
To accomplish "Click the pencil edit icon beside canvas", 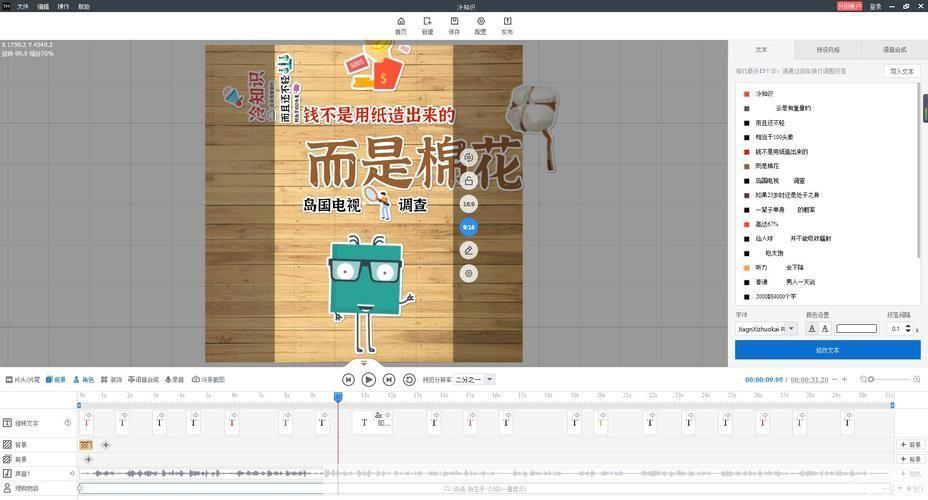I will point(469,250).
